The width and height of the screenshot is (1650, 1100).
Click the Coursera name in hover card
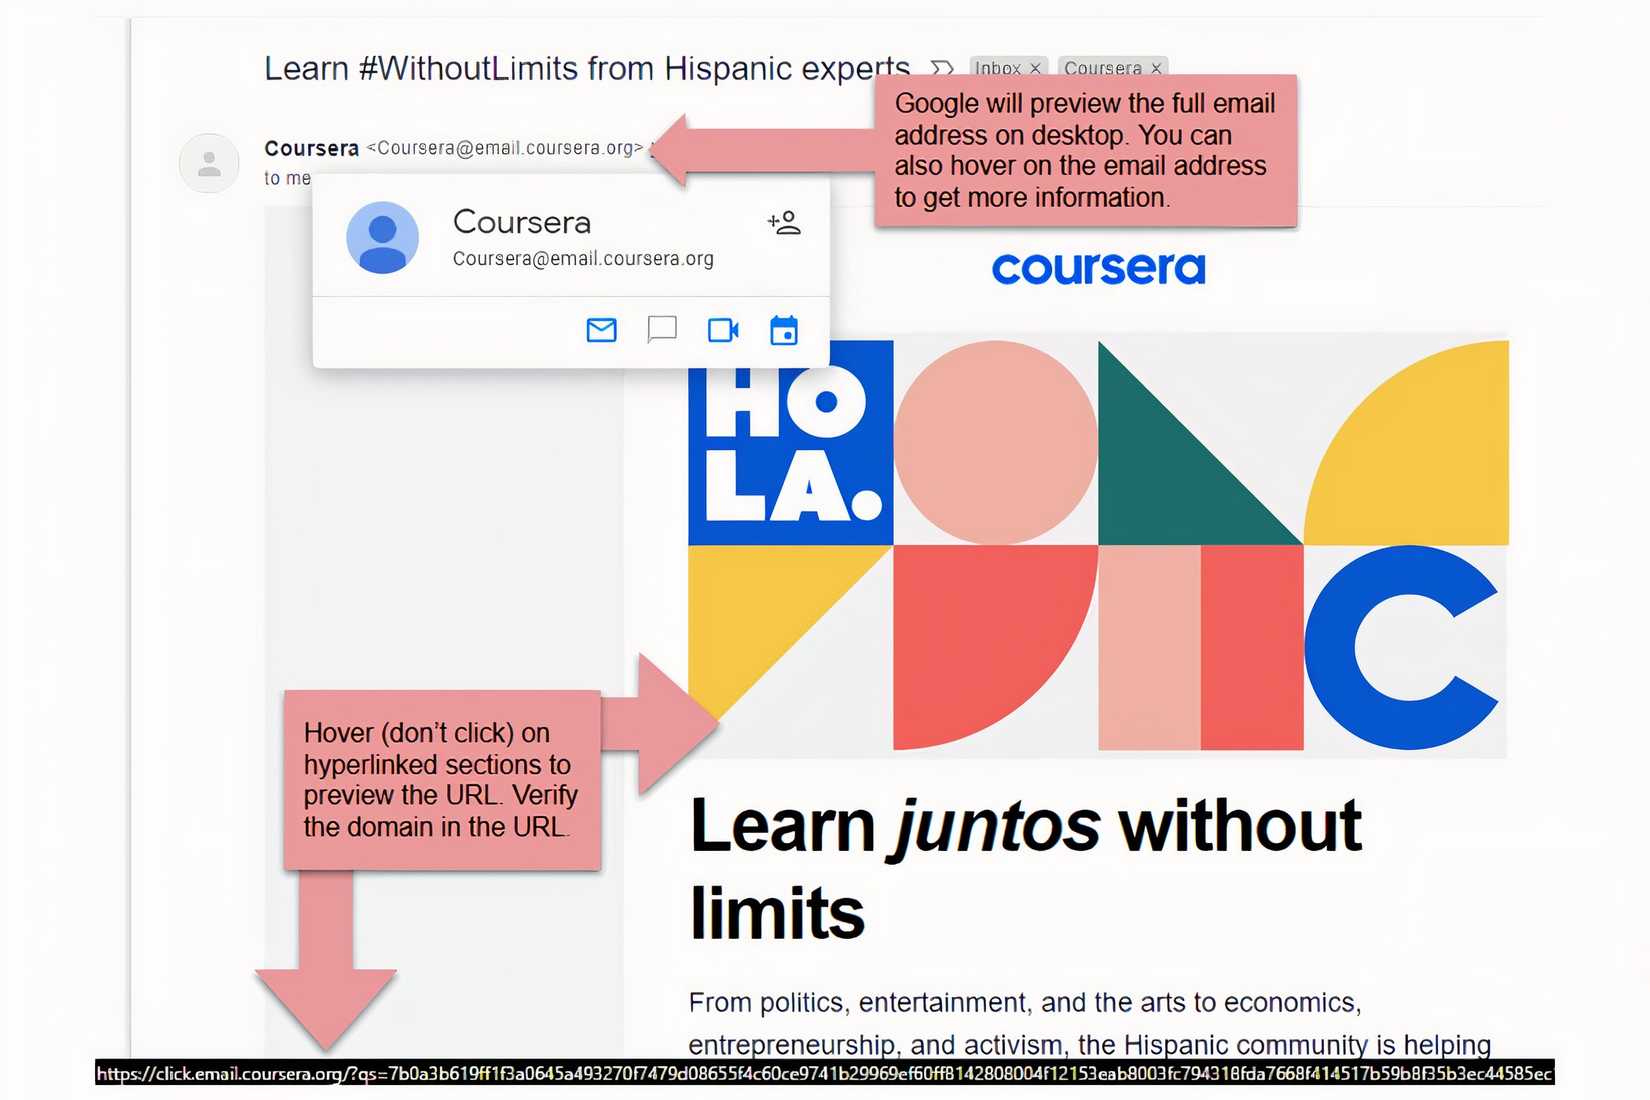click(521, 222)
